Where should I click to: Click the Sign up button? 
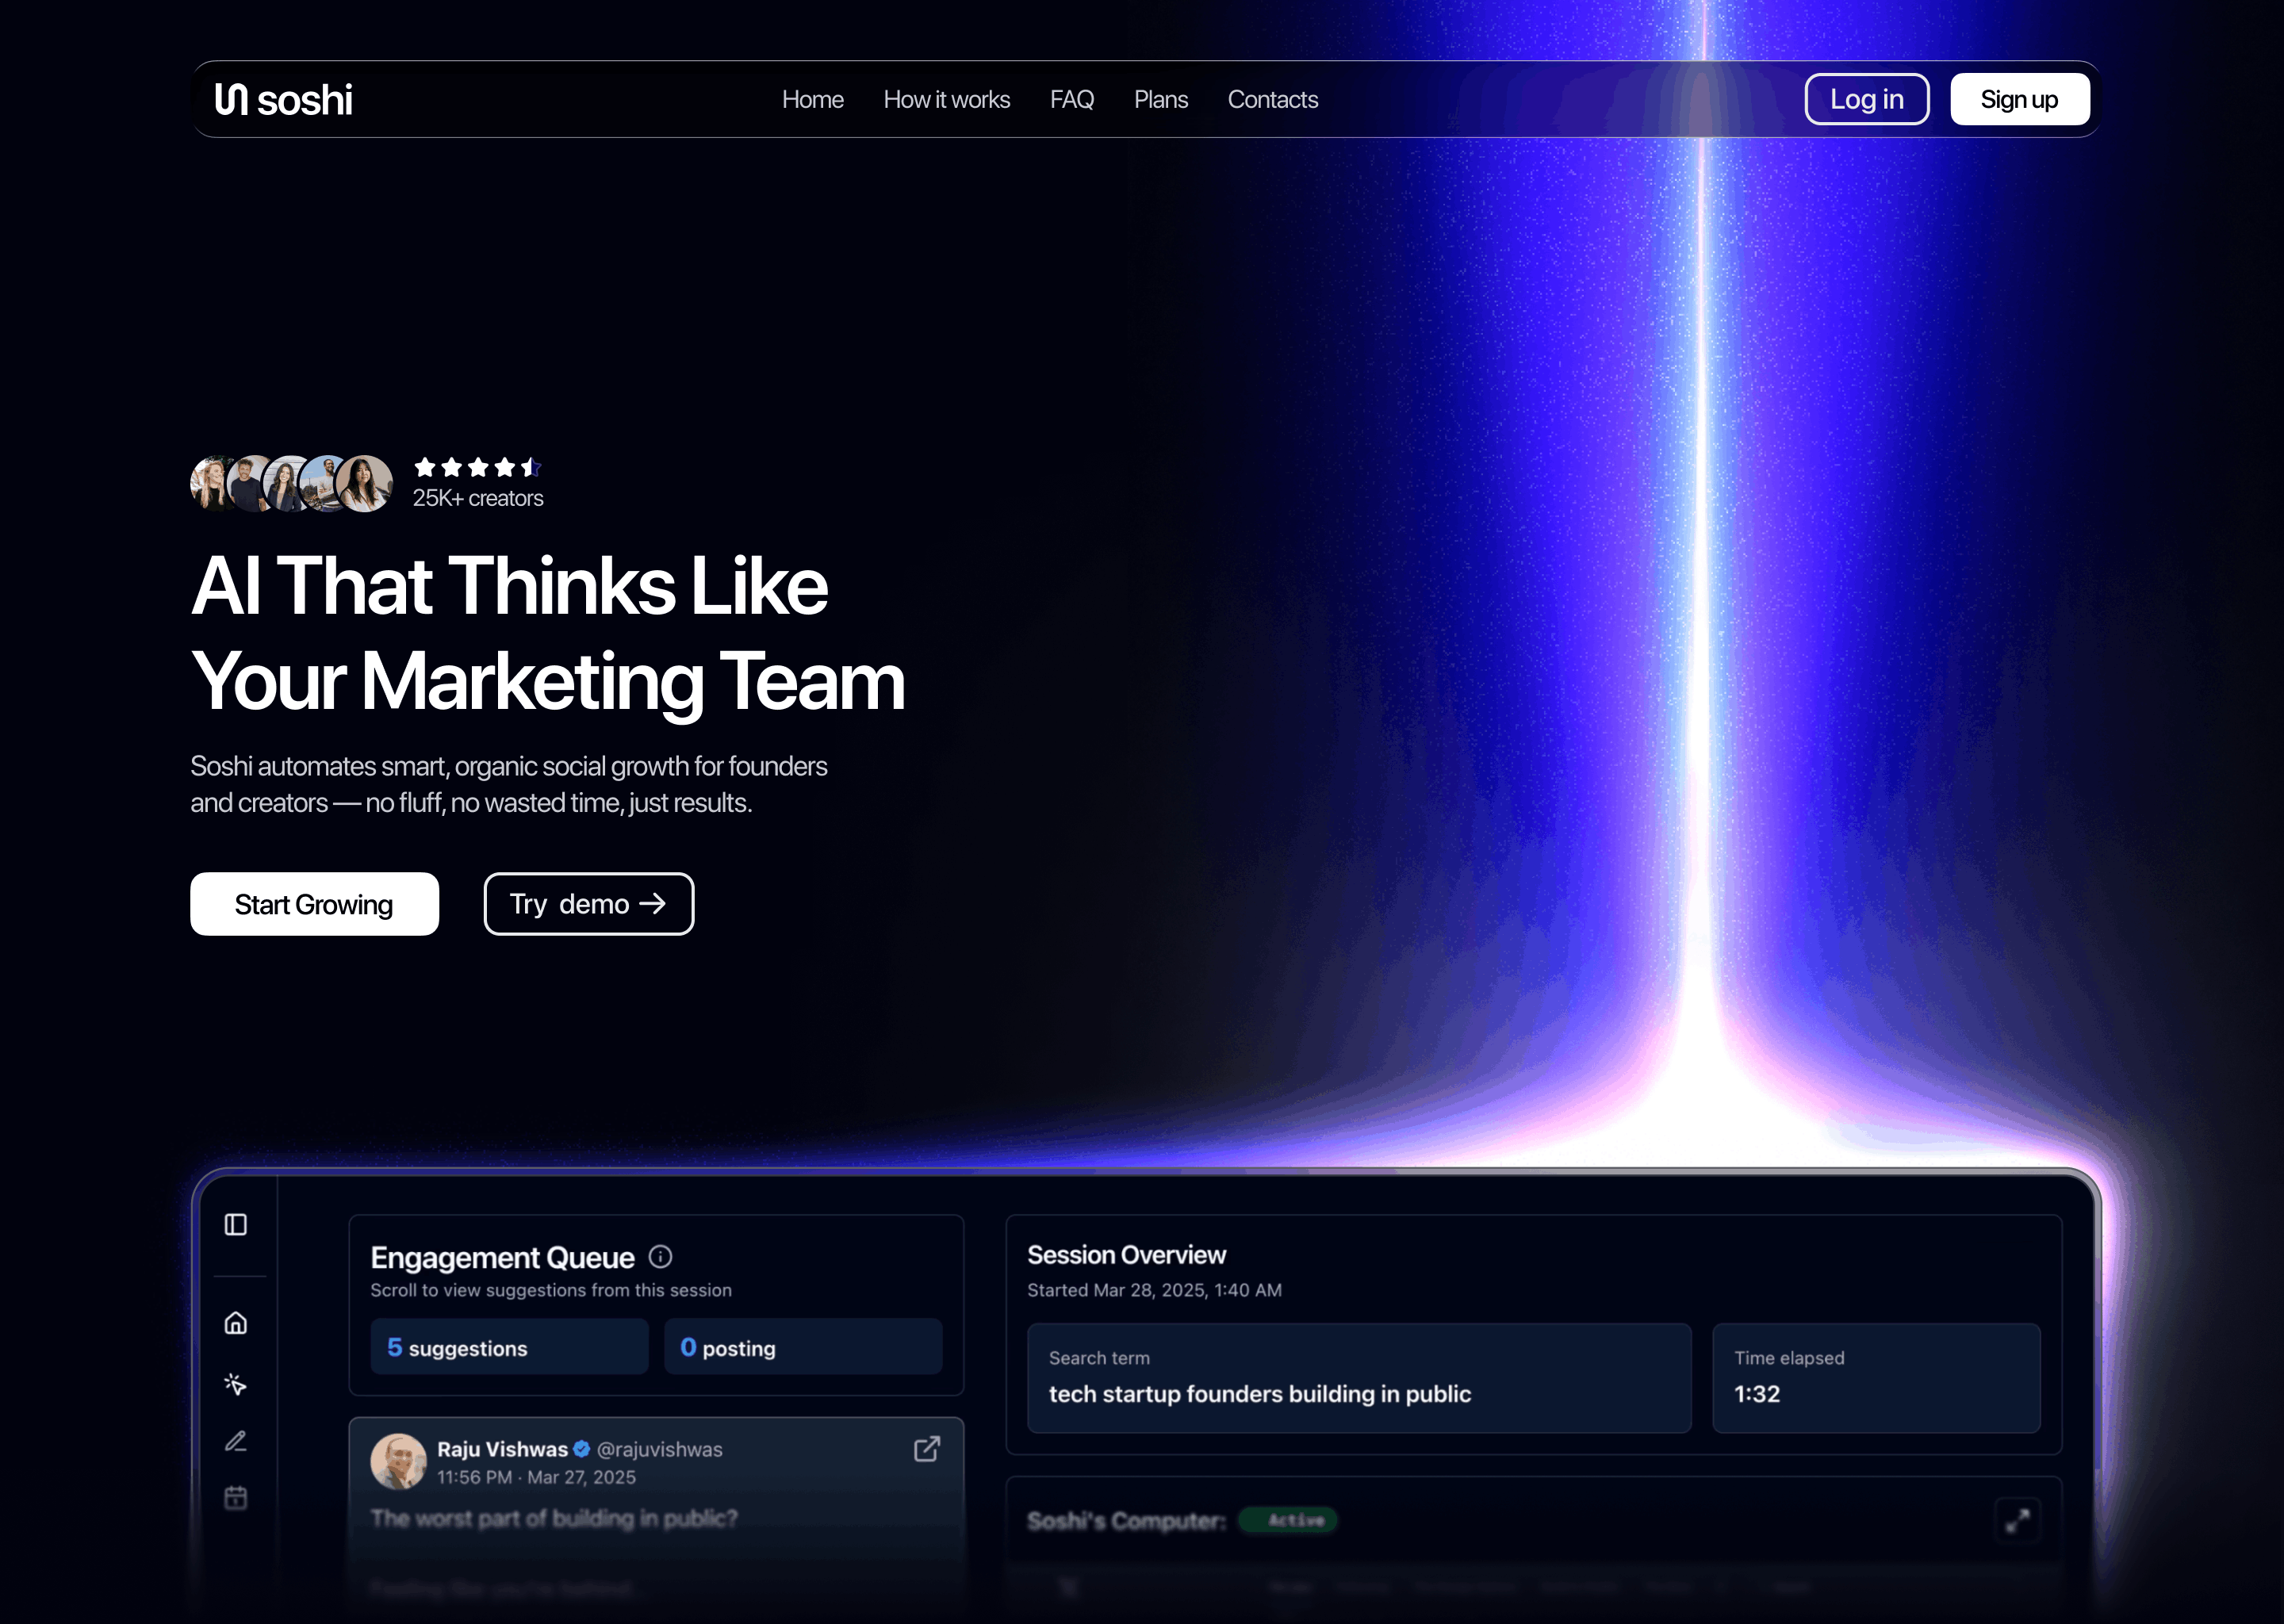2019,99
